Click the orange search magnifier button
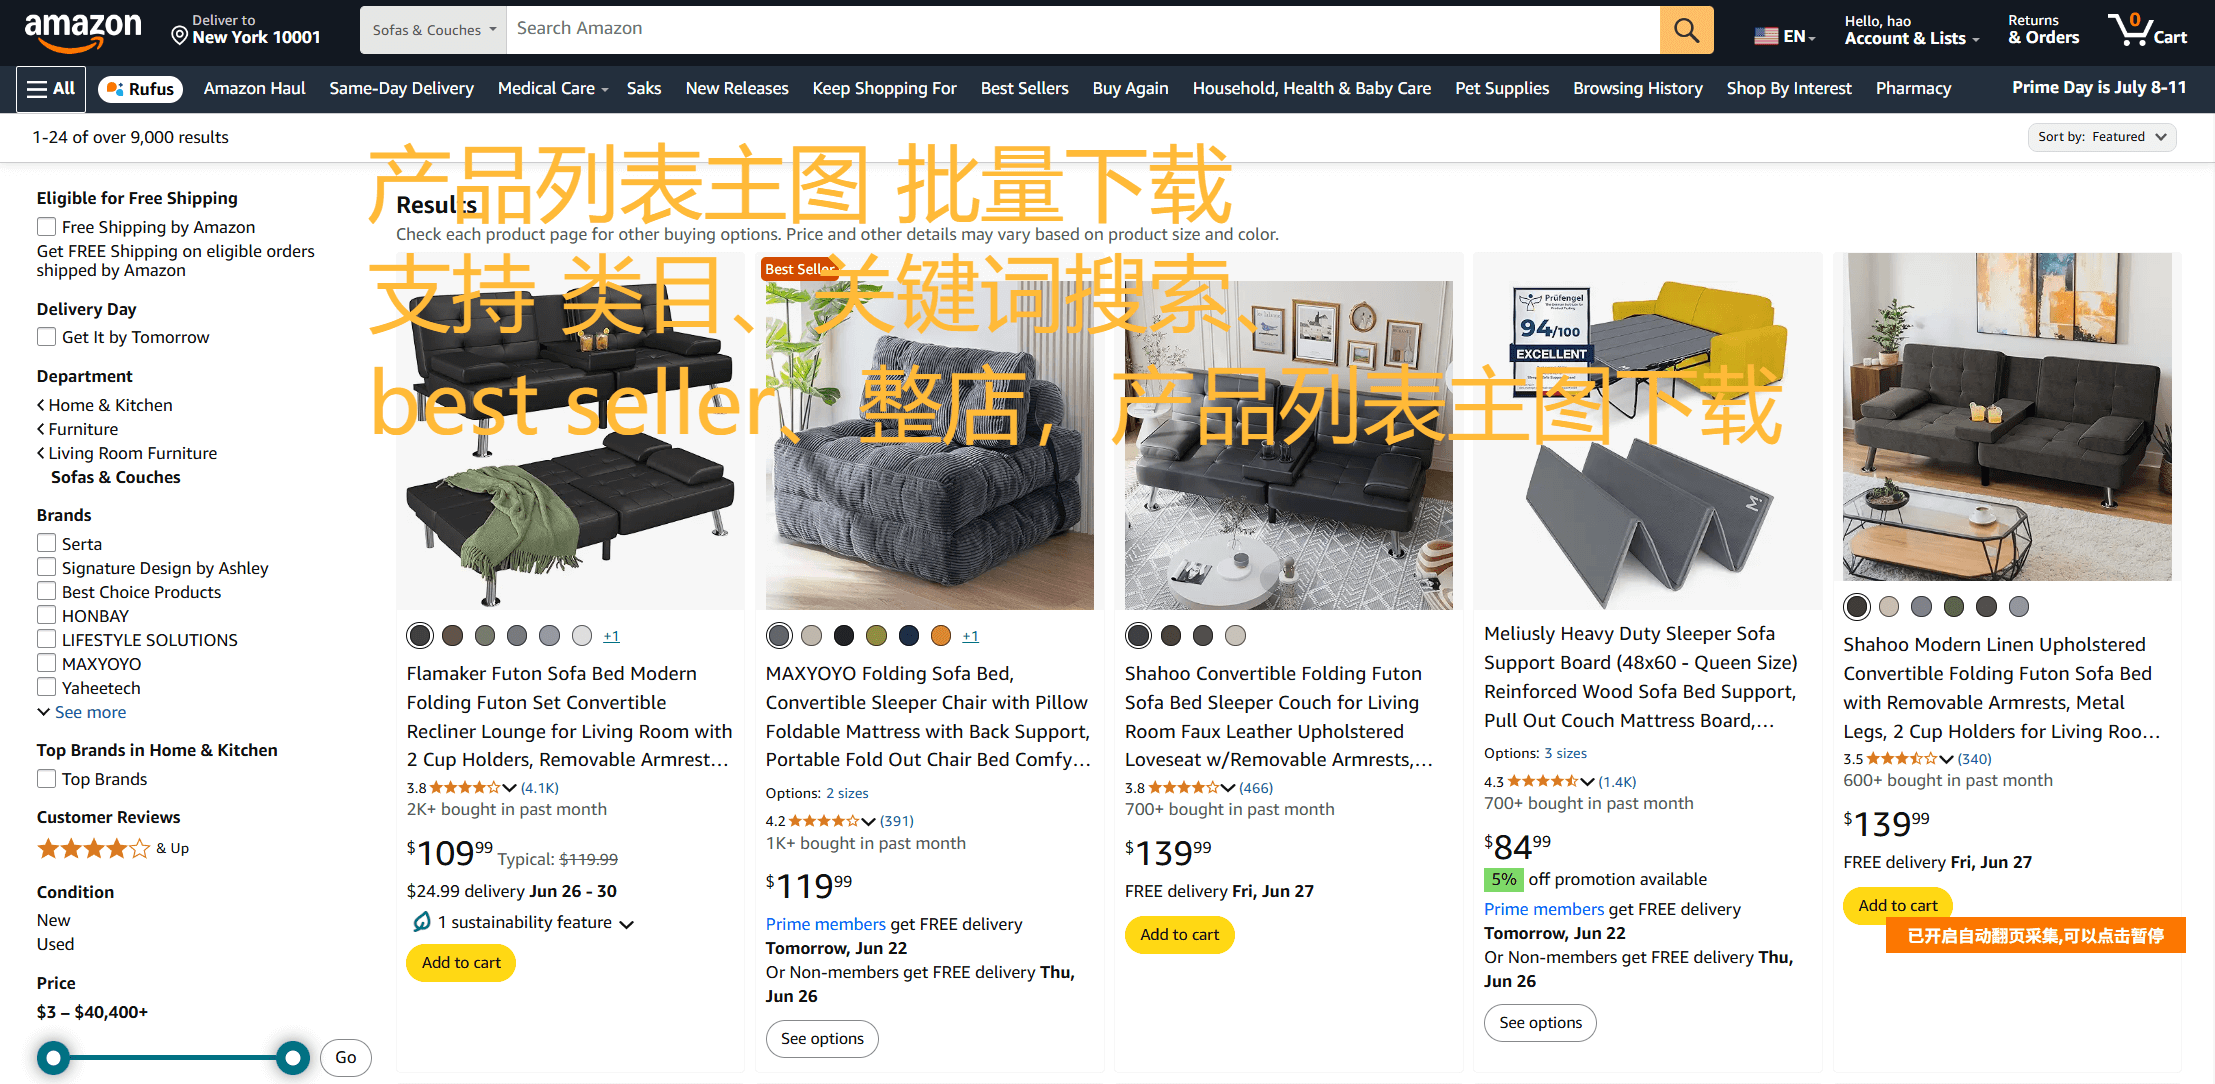 point(1686,30)
